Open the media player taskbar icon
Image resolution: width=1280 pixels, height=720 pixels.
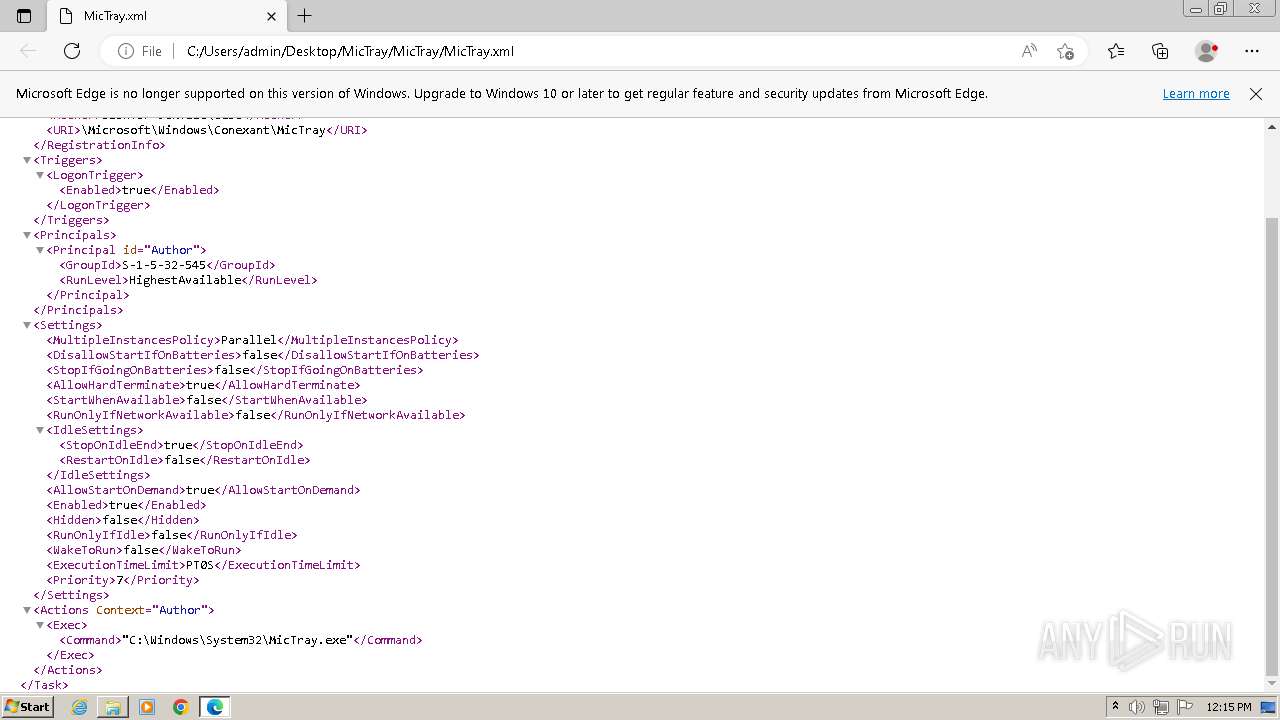point(147,707)
